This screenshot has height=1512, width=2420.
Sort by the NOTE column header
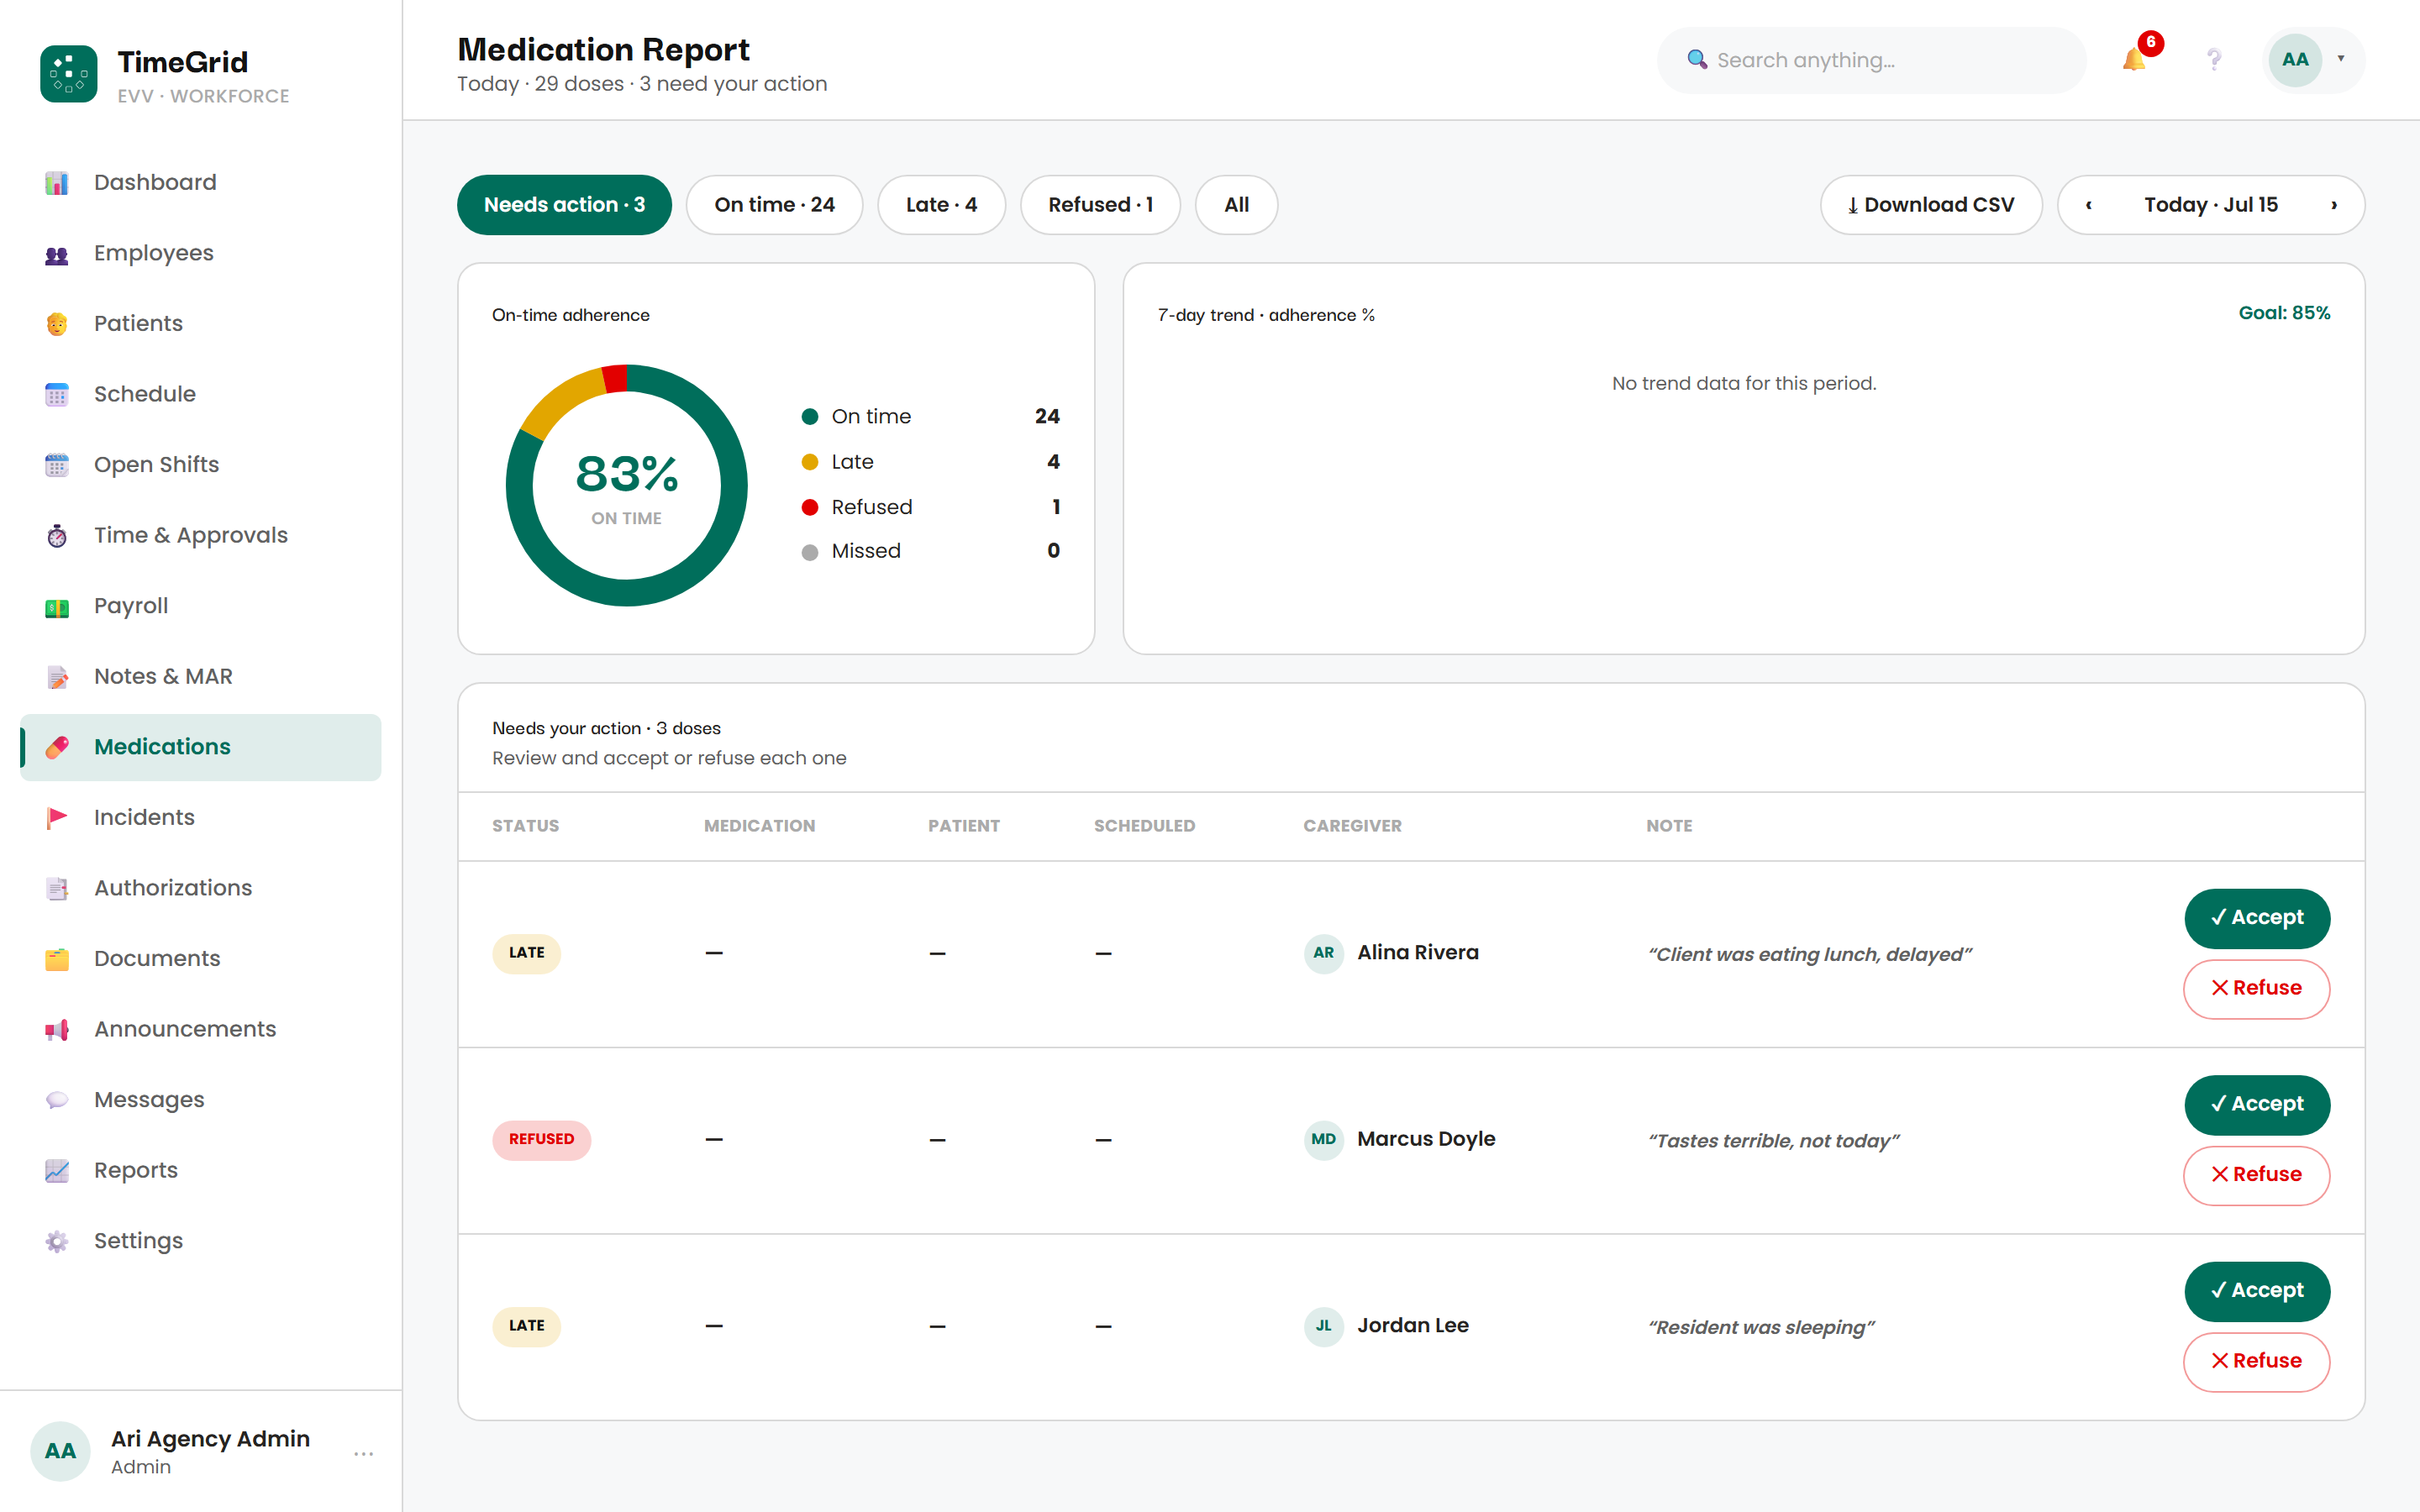pyautogui.click(x=1669, y=826)
